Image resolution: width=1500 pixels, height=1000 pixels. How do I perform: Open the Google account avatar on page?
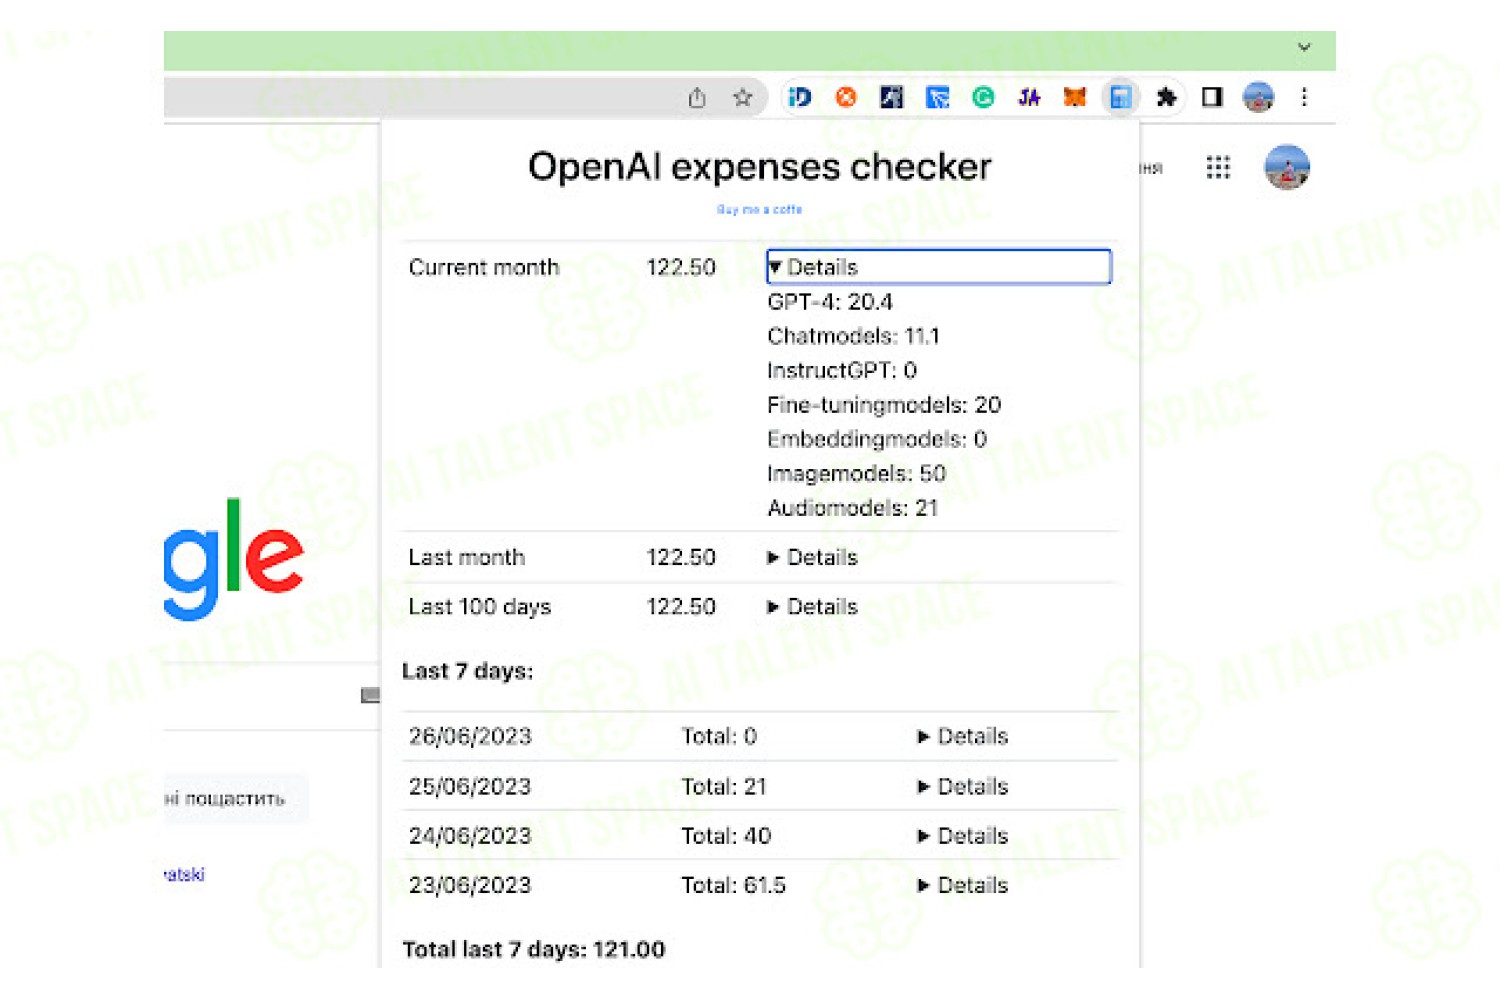(1287, 167)
